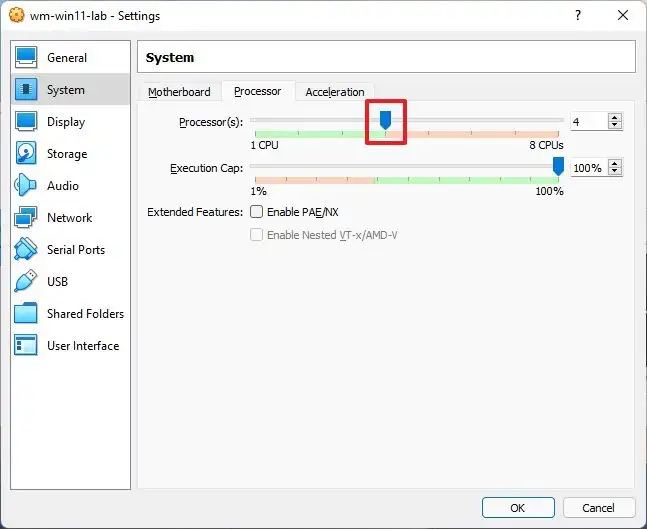Viewport: 647px width, 529px height.
Task: Click the Audio label in sidebar
Action: coord(63,186)
